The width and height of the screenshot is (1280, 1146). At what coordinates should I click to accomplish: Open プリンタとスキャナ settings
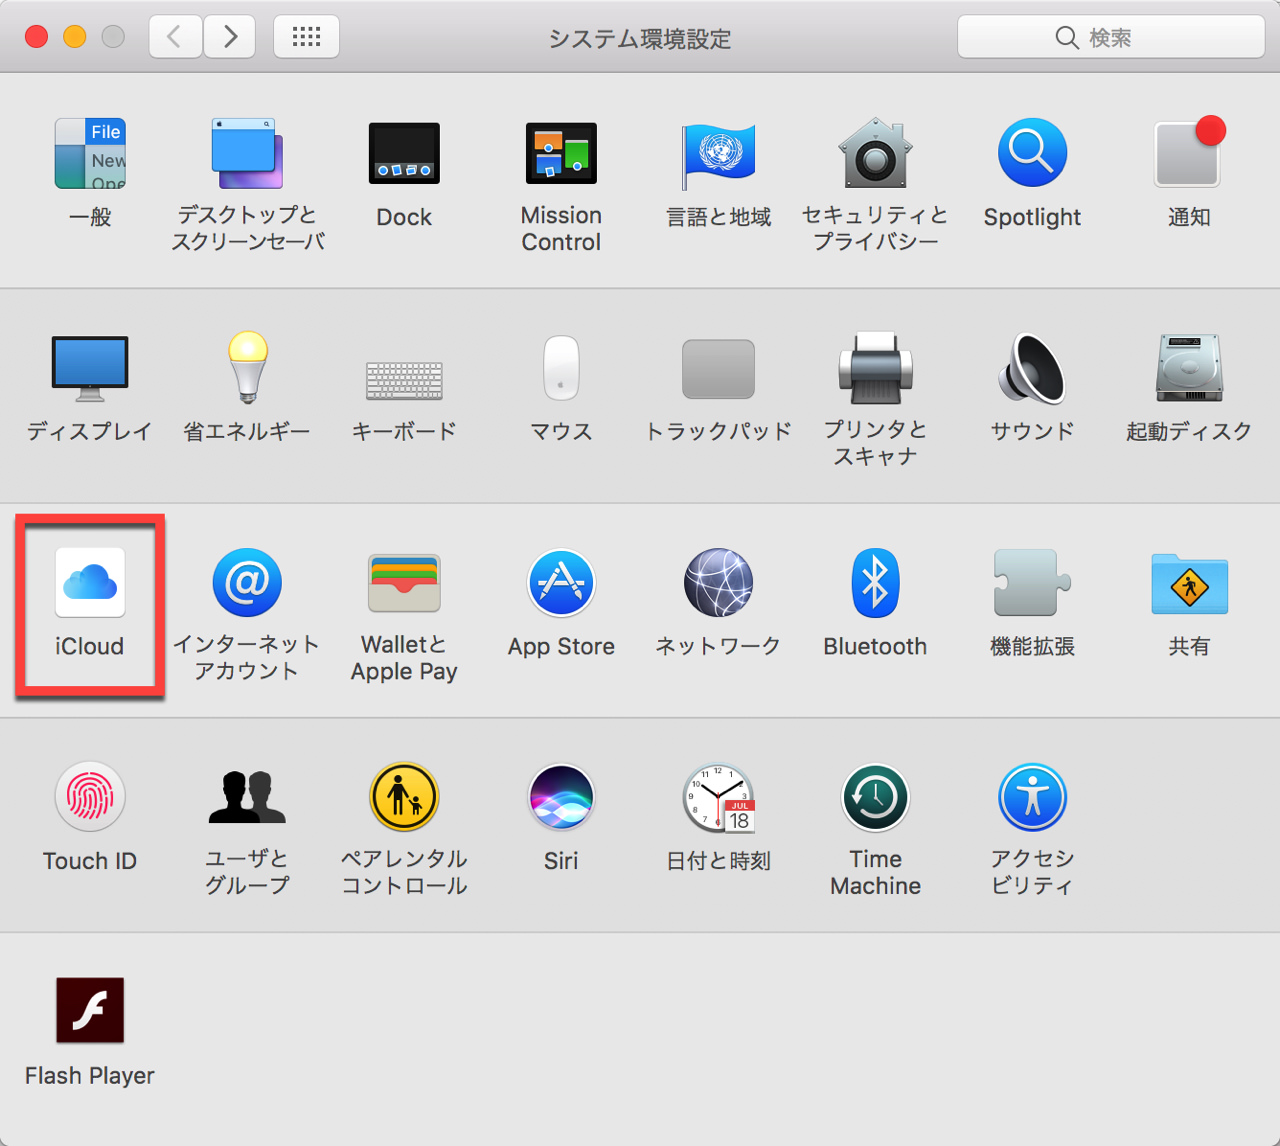[x=875, y=368]
